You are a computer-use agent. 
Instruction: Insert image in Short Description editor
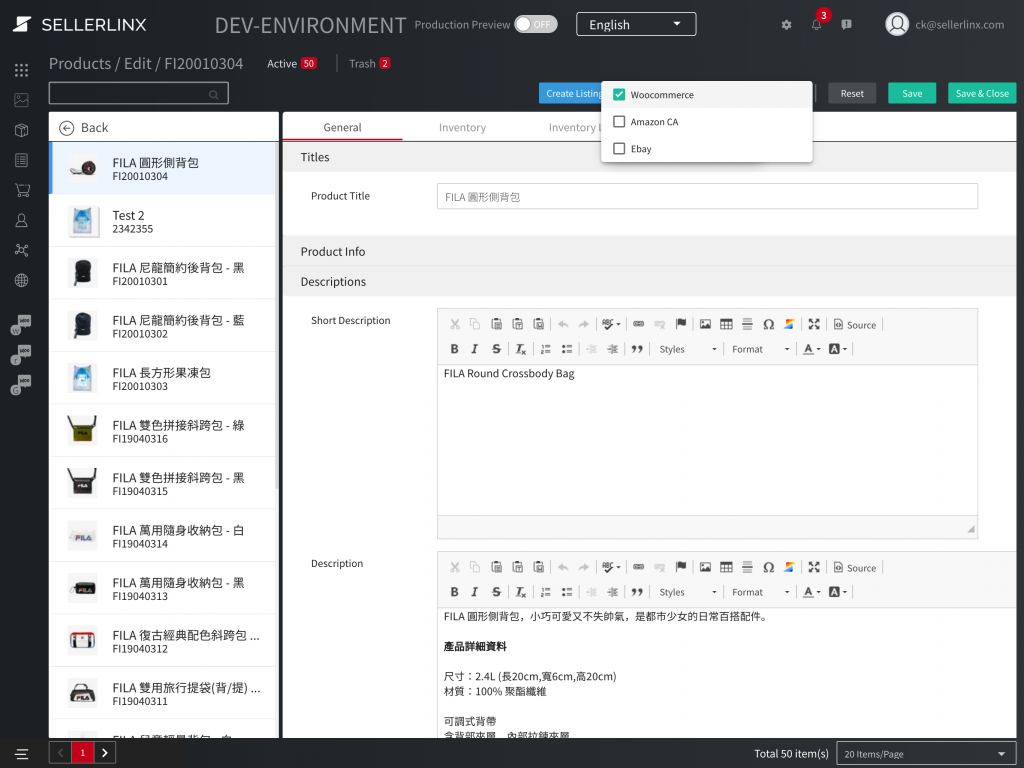click(x=705, y=325)
